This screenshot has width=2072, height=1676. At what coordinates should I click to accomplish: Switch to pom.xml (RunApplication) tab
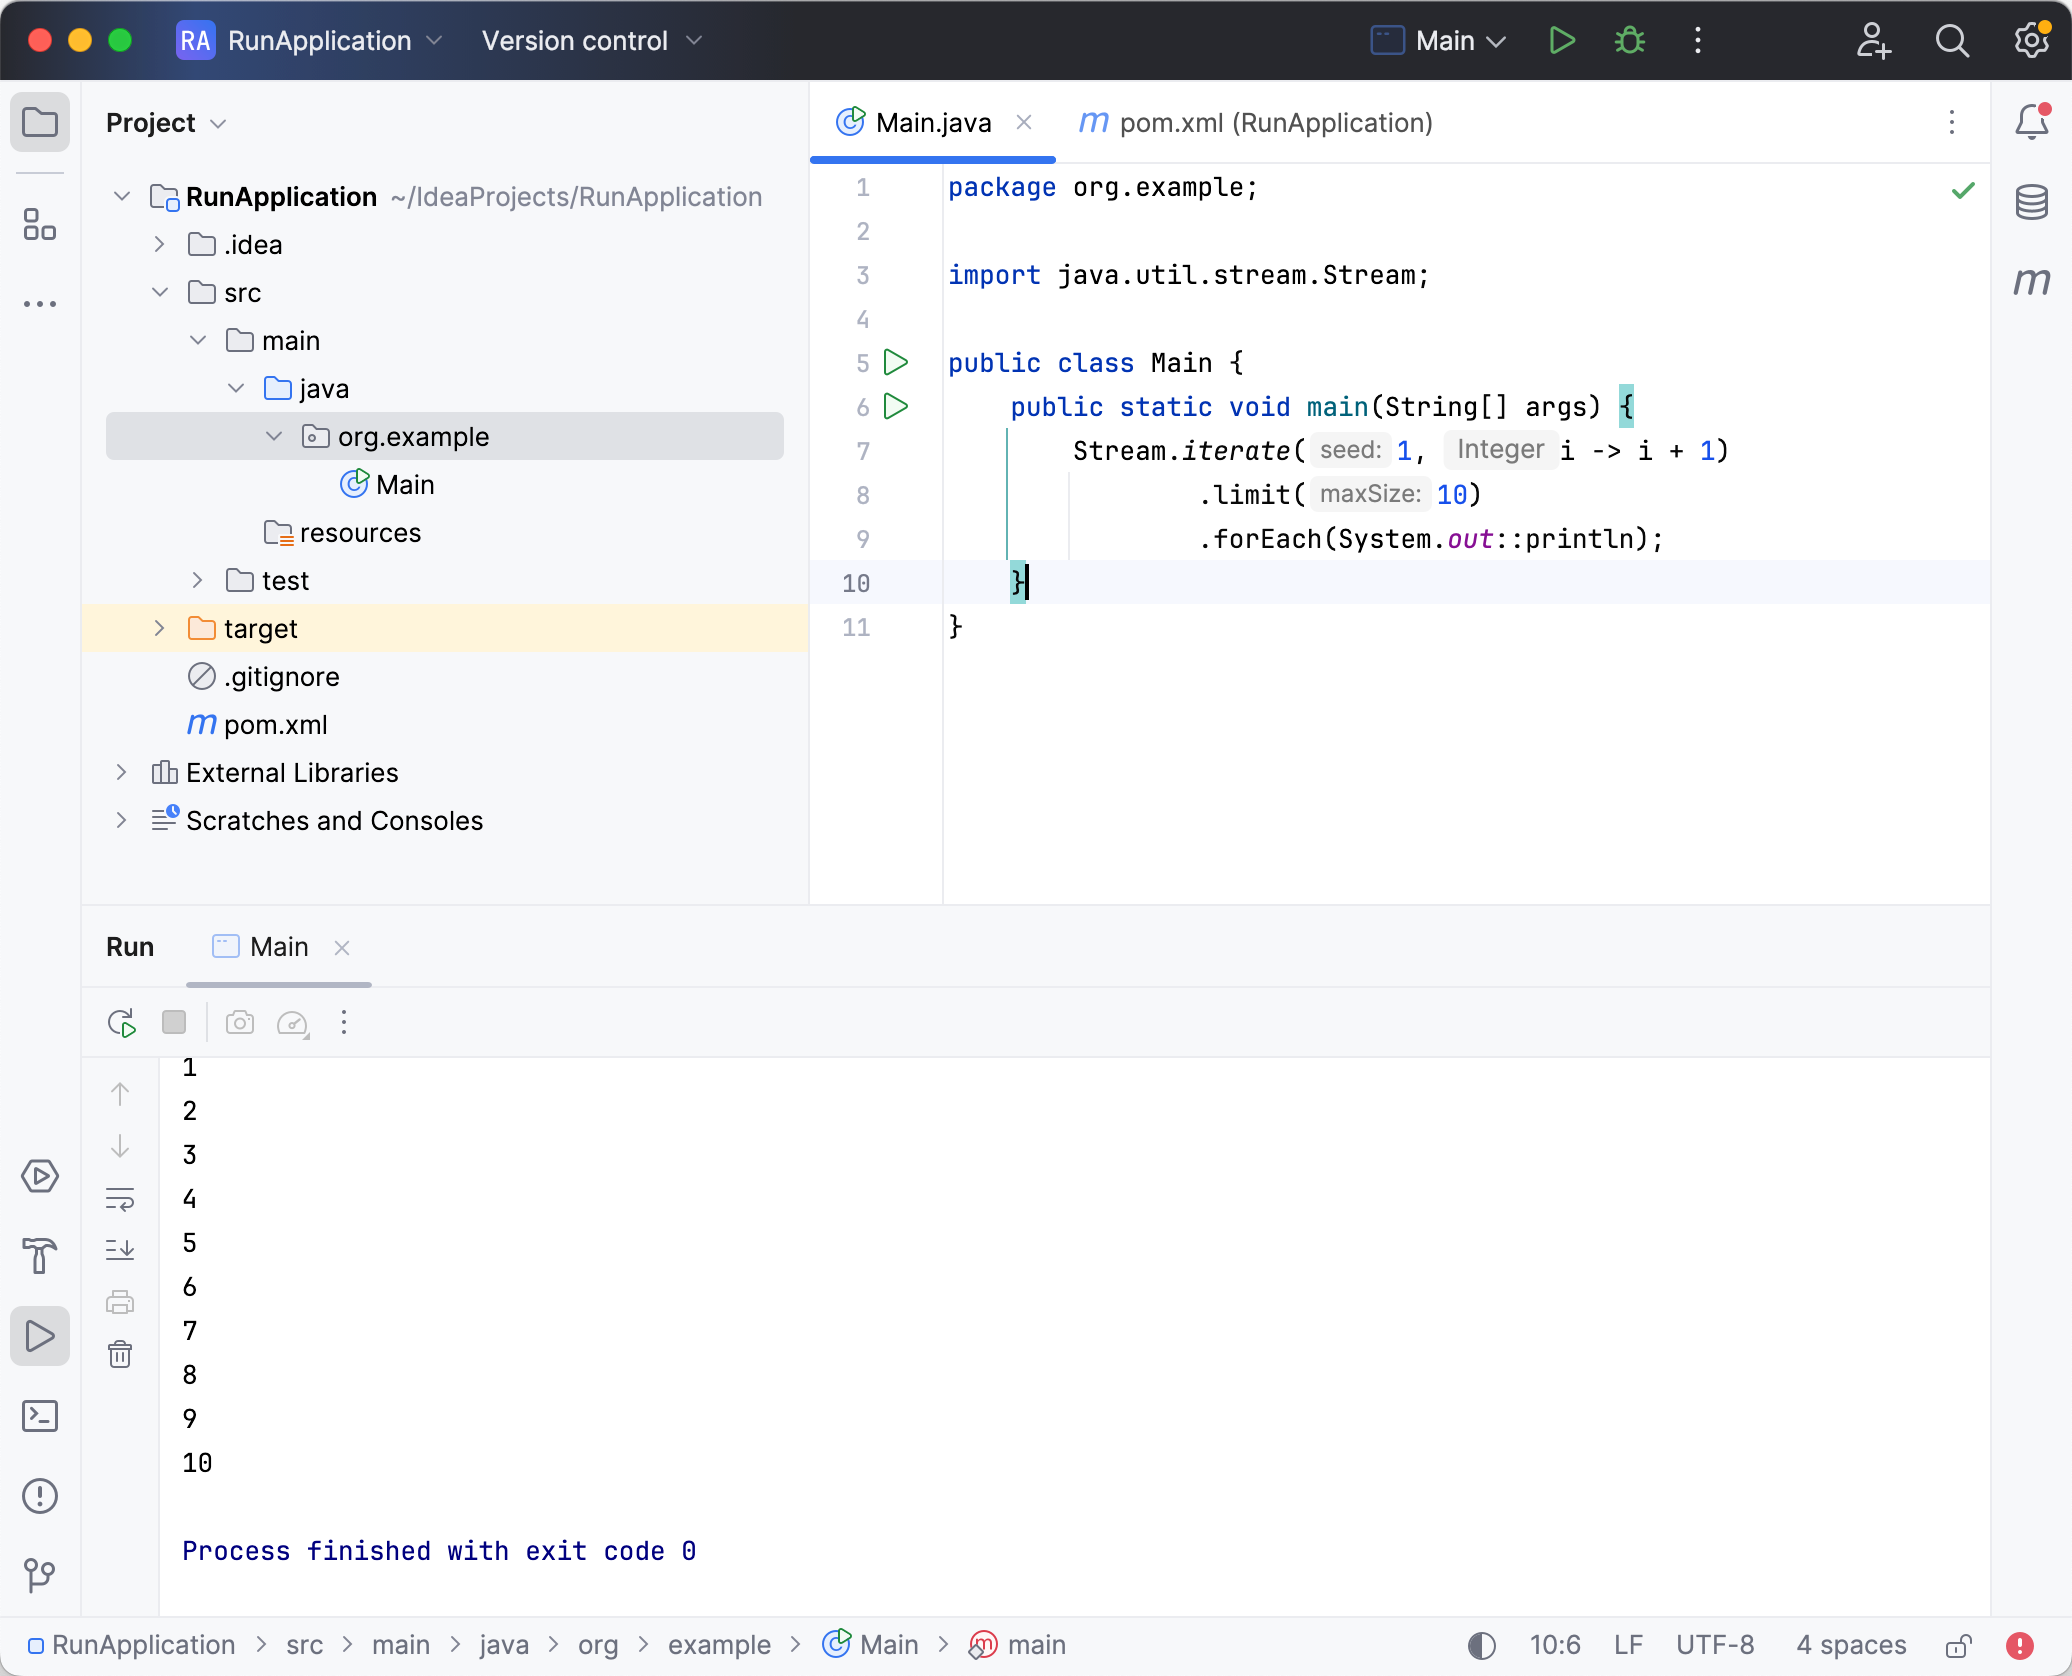(1256, 123)
